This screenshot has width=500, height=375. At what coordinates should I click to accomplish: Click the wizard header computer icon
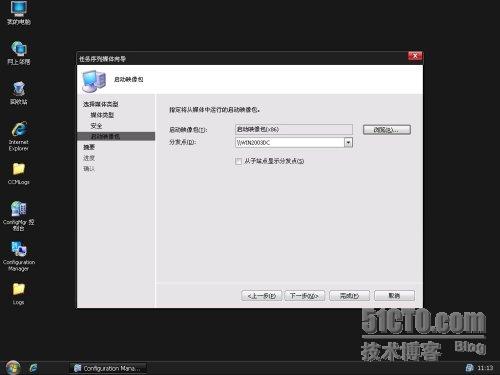point(94,81)
